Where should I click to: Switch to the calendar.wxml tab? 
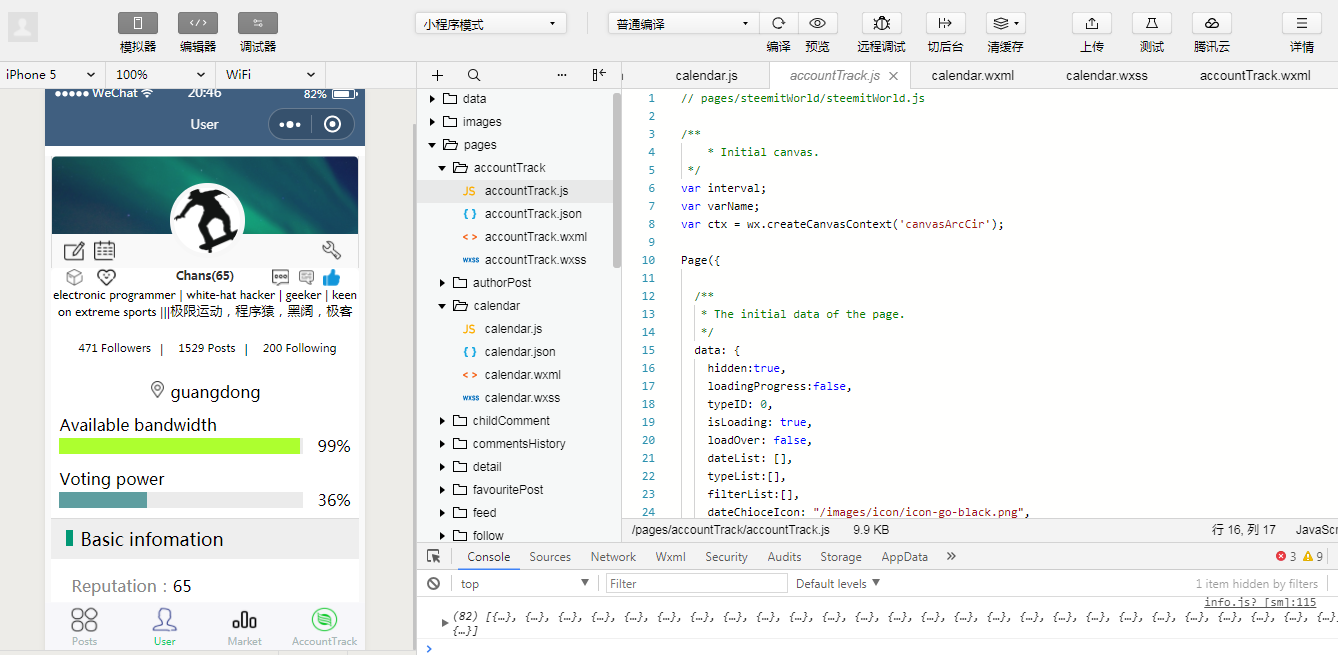(x=972, y=75)
